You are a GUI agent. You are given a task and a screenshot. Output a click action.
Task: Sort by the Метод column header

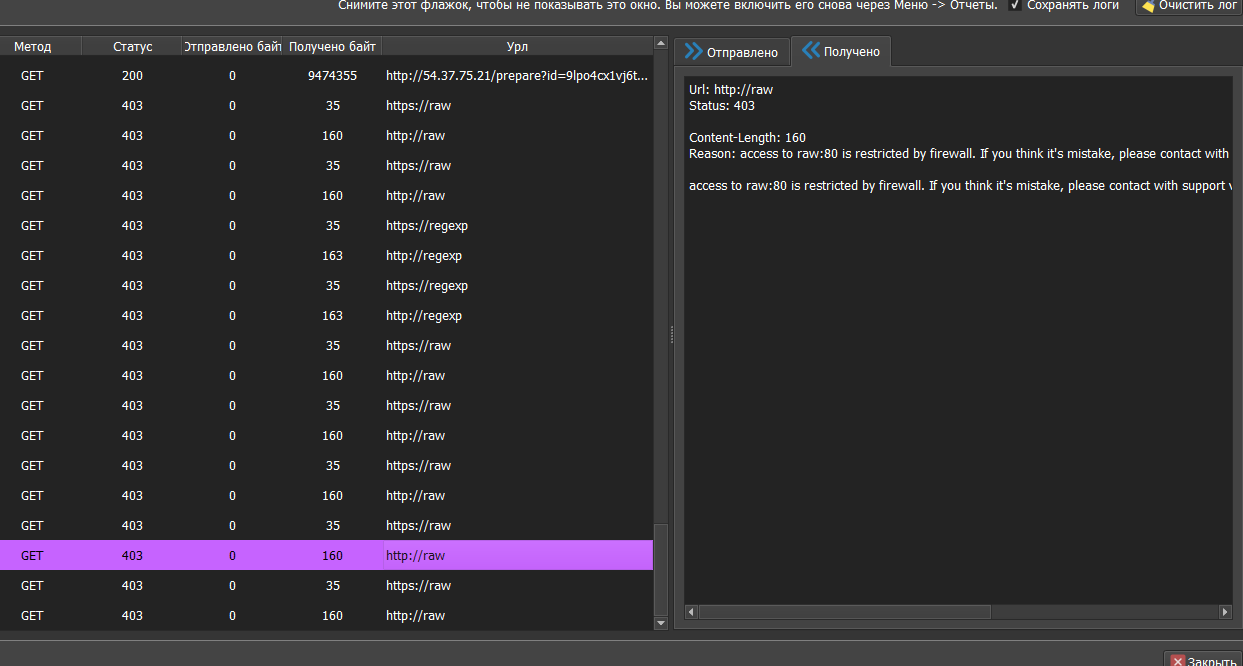[40, 45]
